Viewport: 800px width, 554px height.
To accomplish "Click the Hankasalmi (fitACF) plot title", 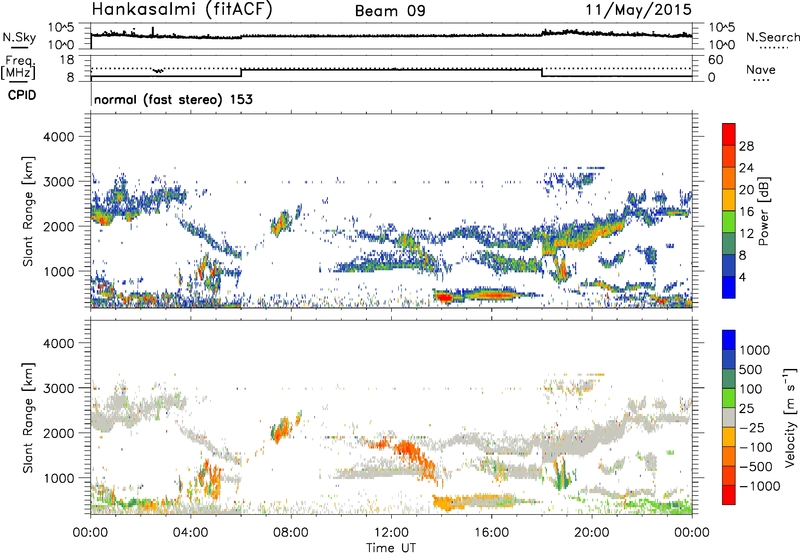I will coord(182,10).
